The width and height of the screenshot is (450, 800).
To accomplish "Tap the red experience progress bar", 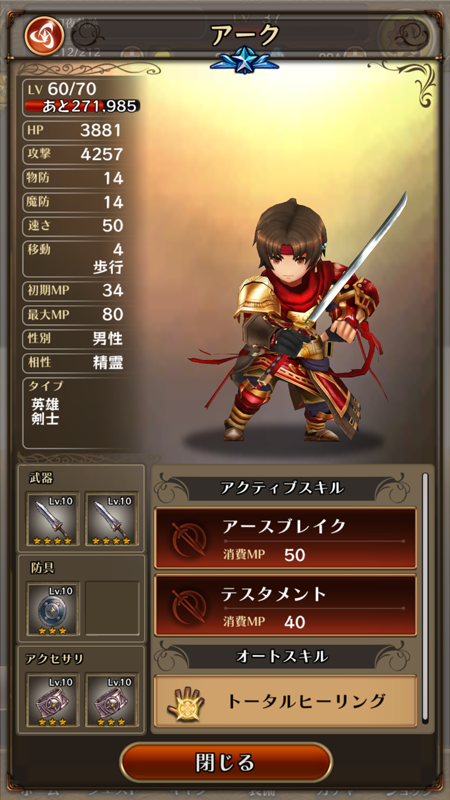I will (x=82, y=106).
